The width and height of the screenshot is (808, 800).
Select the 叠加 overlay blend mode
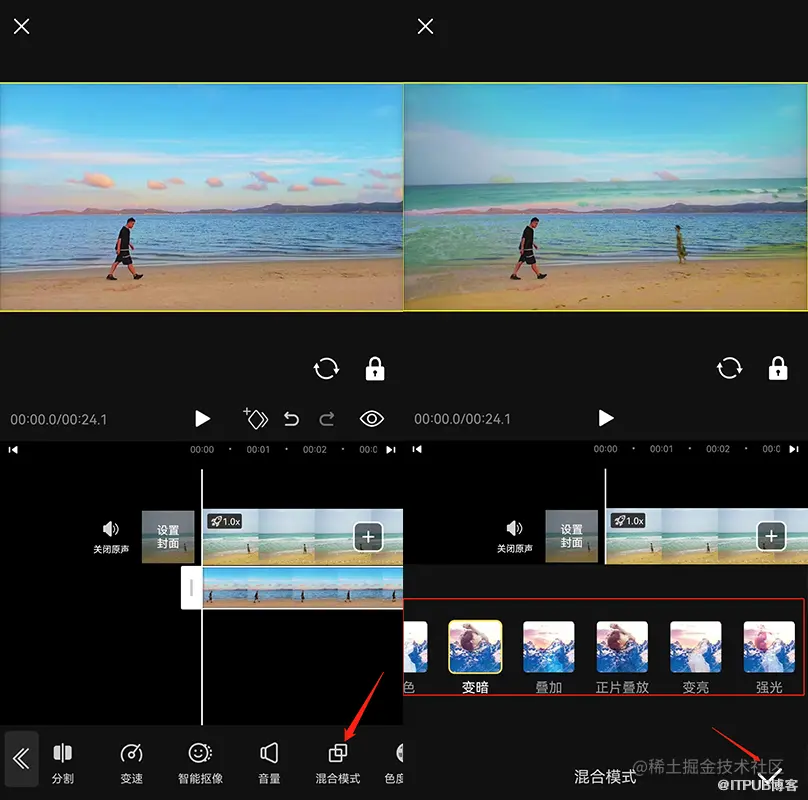click(x=549, y=658)
